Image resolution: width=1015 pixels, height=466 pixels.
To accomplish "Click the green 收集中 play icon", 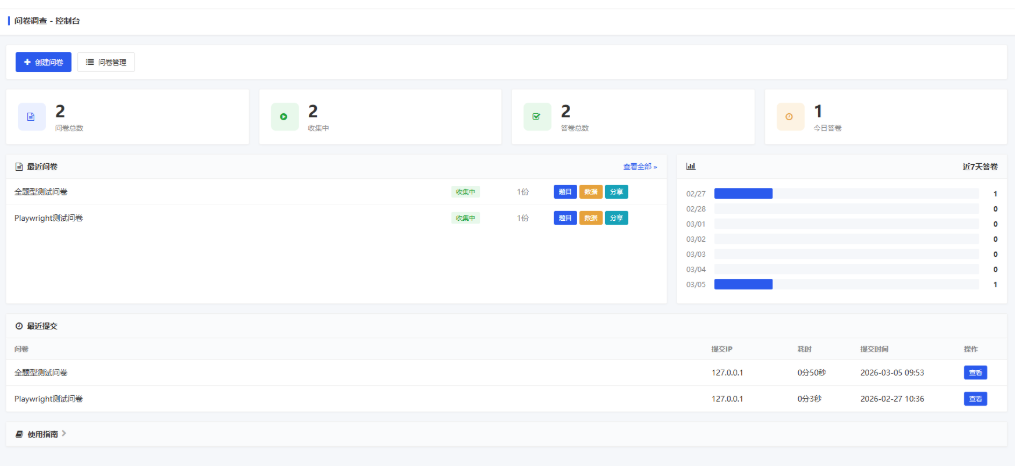I will click(x=284, y=117).
